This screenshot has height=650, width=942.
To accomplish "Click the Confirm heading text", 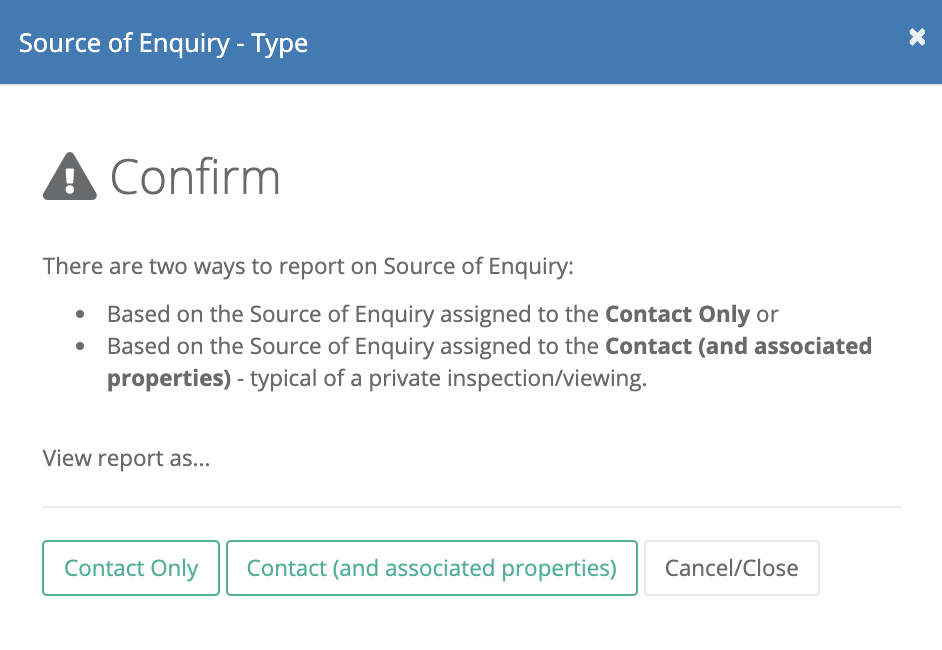I will click(195, 177).
